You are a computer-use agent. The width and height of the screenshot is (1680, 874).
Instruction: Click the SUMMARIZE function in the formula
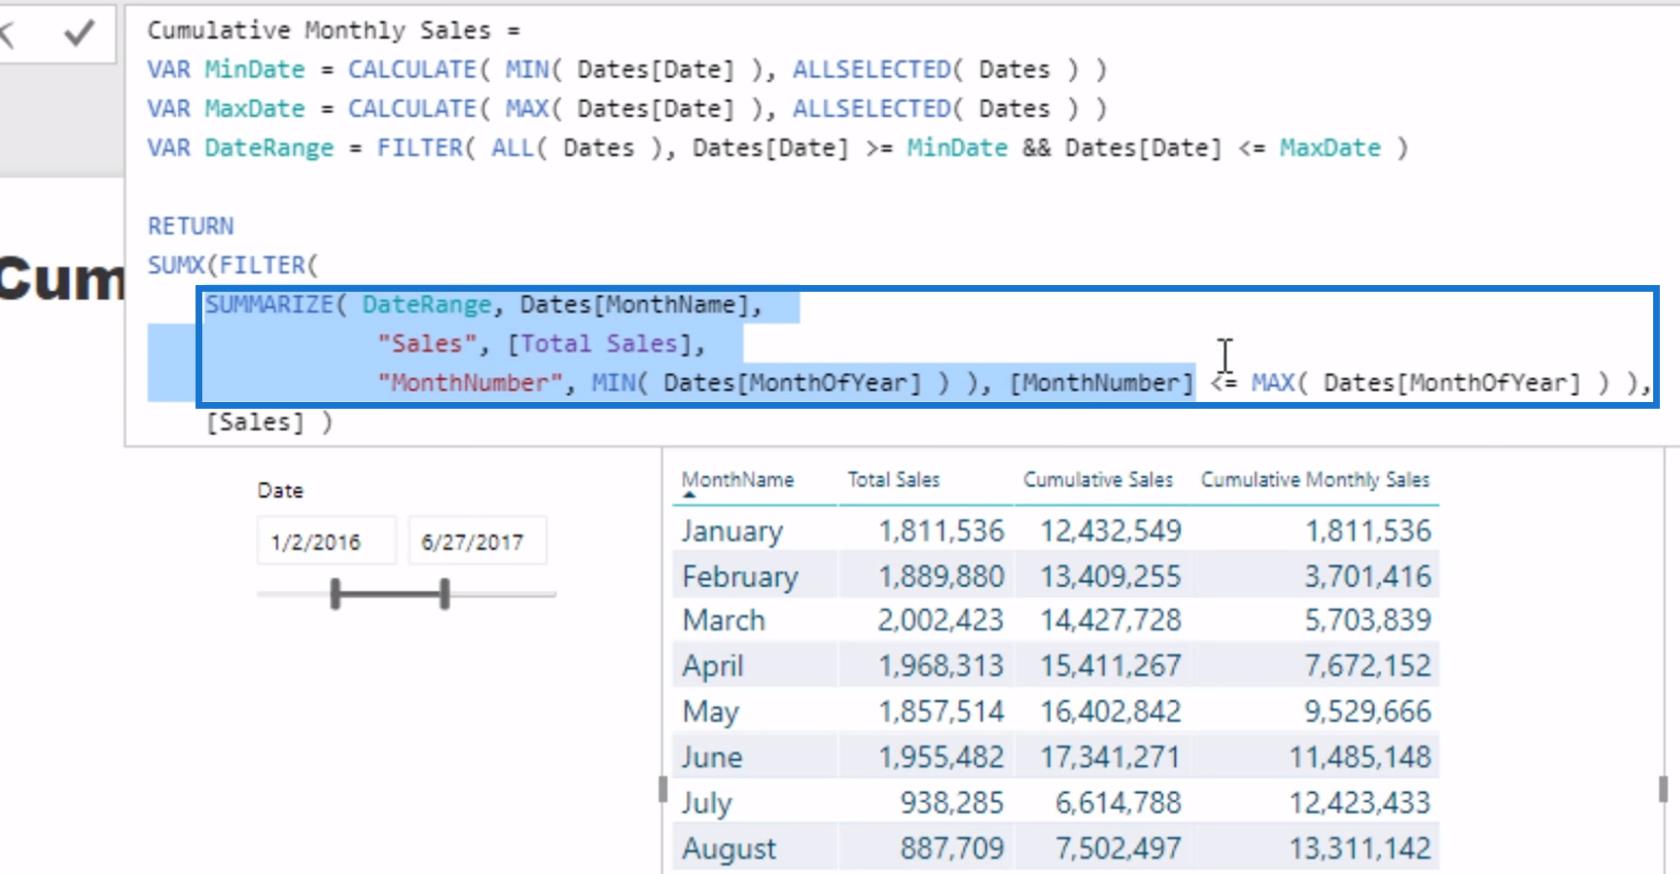coord(269,305)
